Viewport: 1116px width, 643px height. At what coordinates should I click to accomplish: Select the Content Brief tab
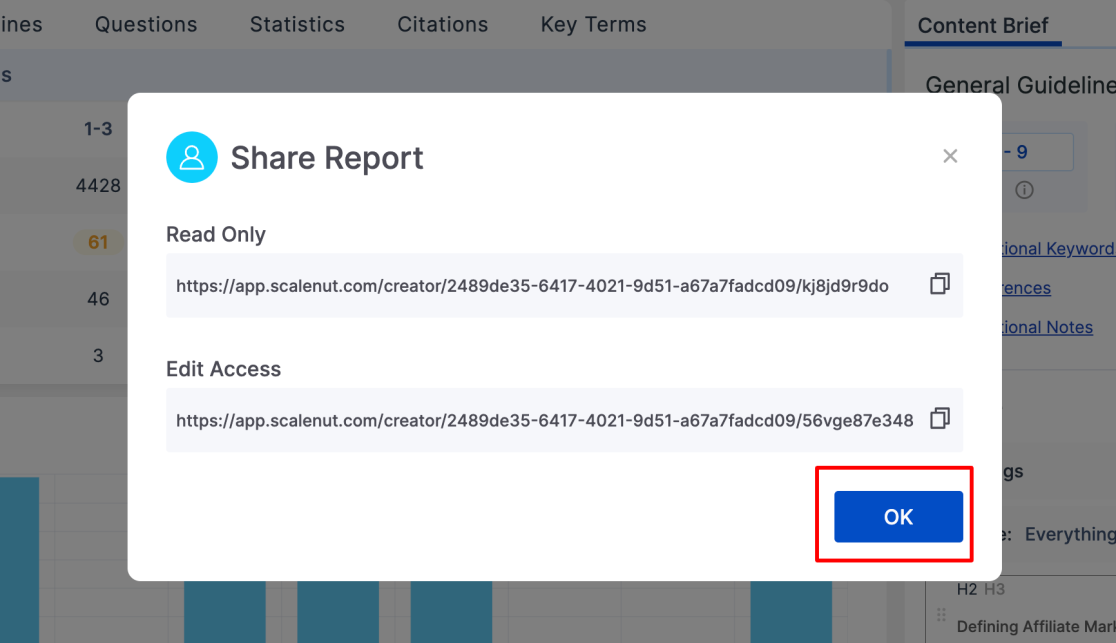[983, 26]
